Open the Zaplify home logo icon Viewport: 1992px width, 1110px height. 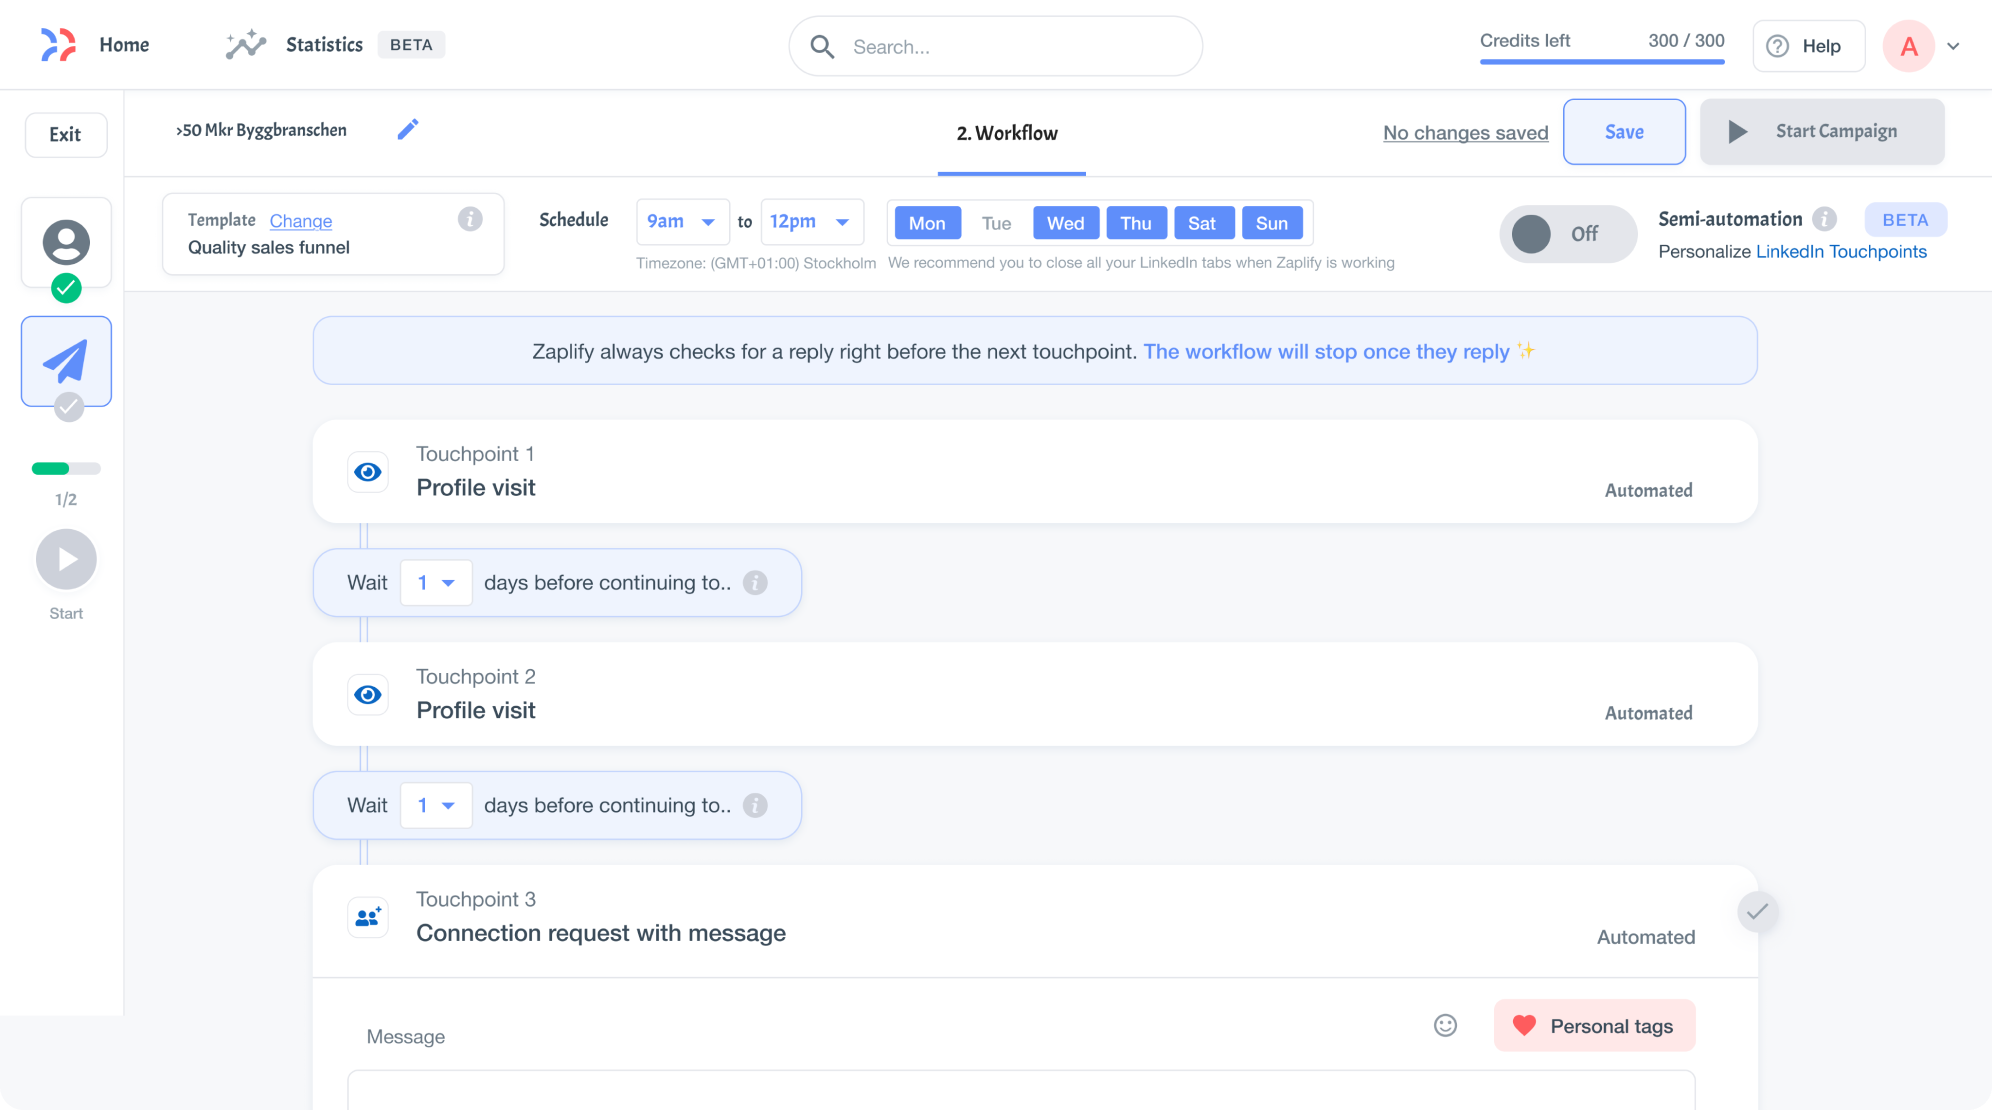tap(58, 45)
